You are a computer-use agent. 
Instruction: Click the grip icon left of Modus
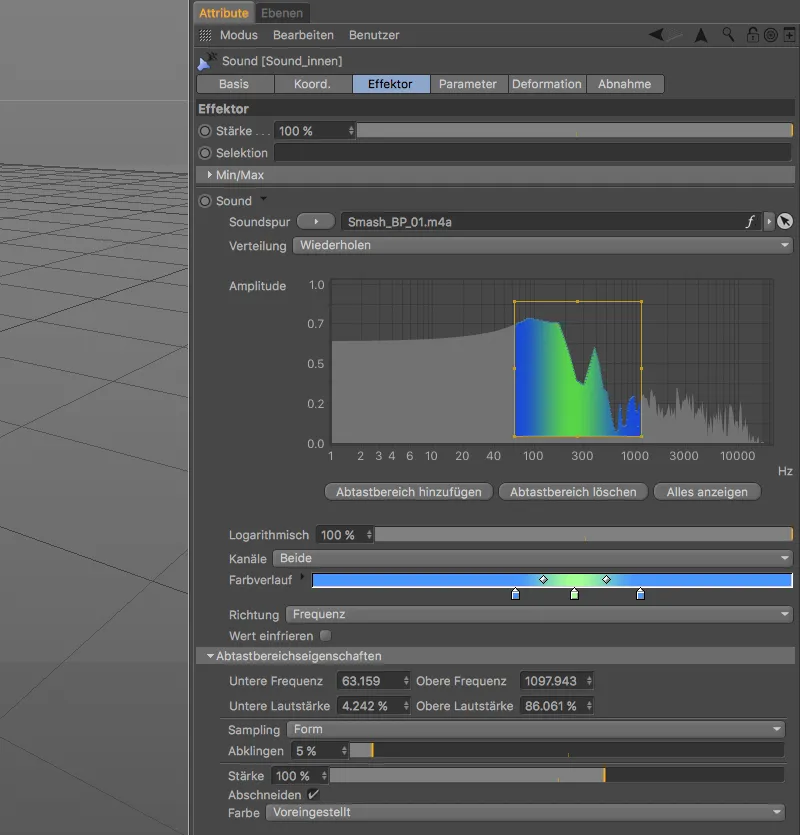[205, 35]
